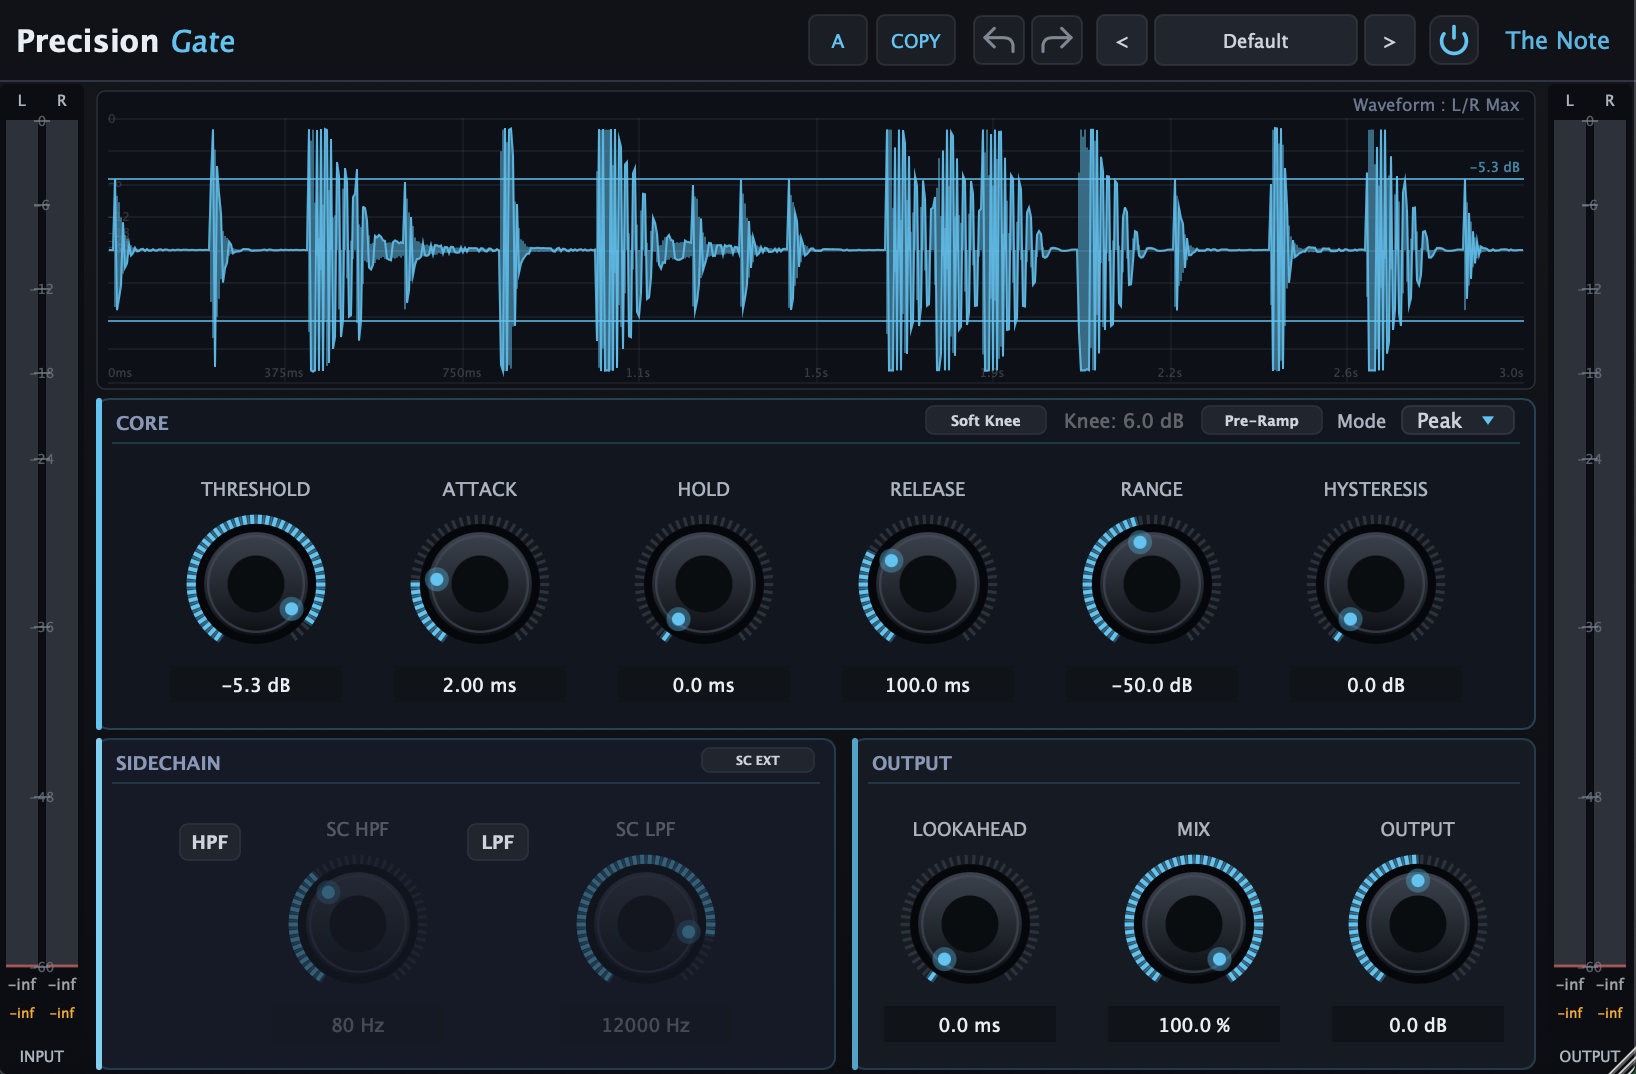Enable the Pre-Ramp toggle

1261,421
